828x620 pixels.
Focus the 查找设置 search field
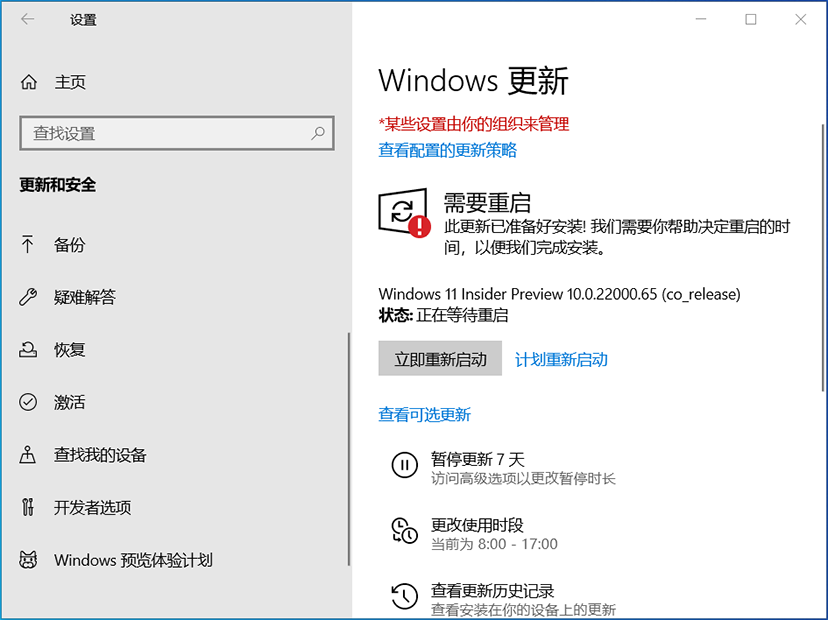click(x=177, y=133)
